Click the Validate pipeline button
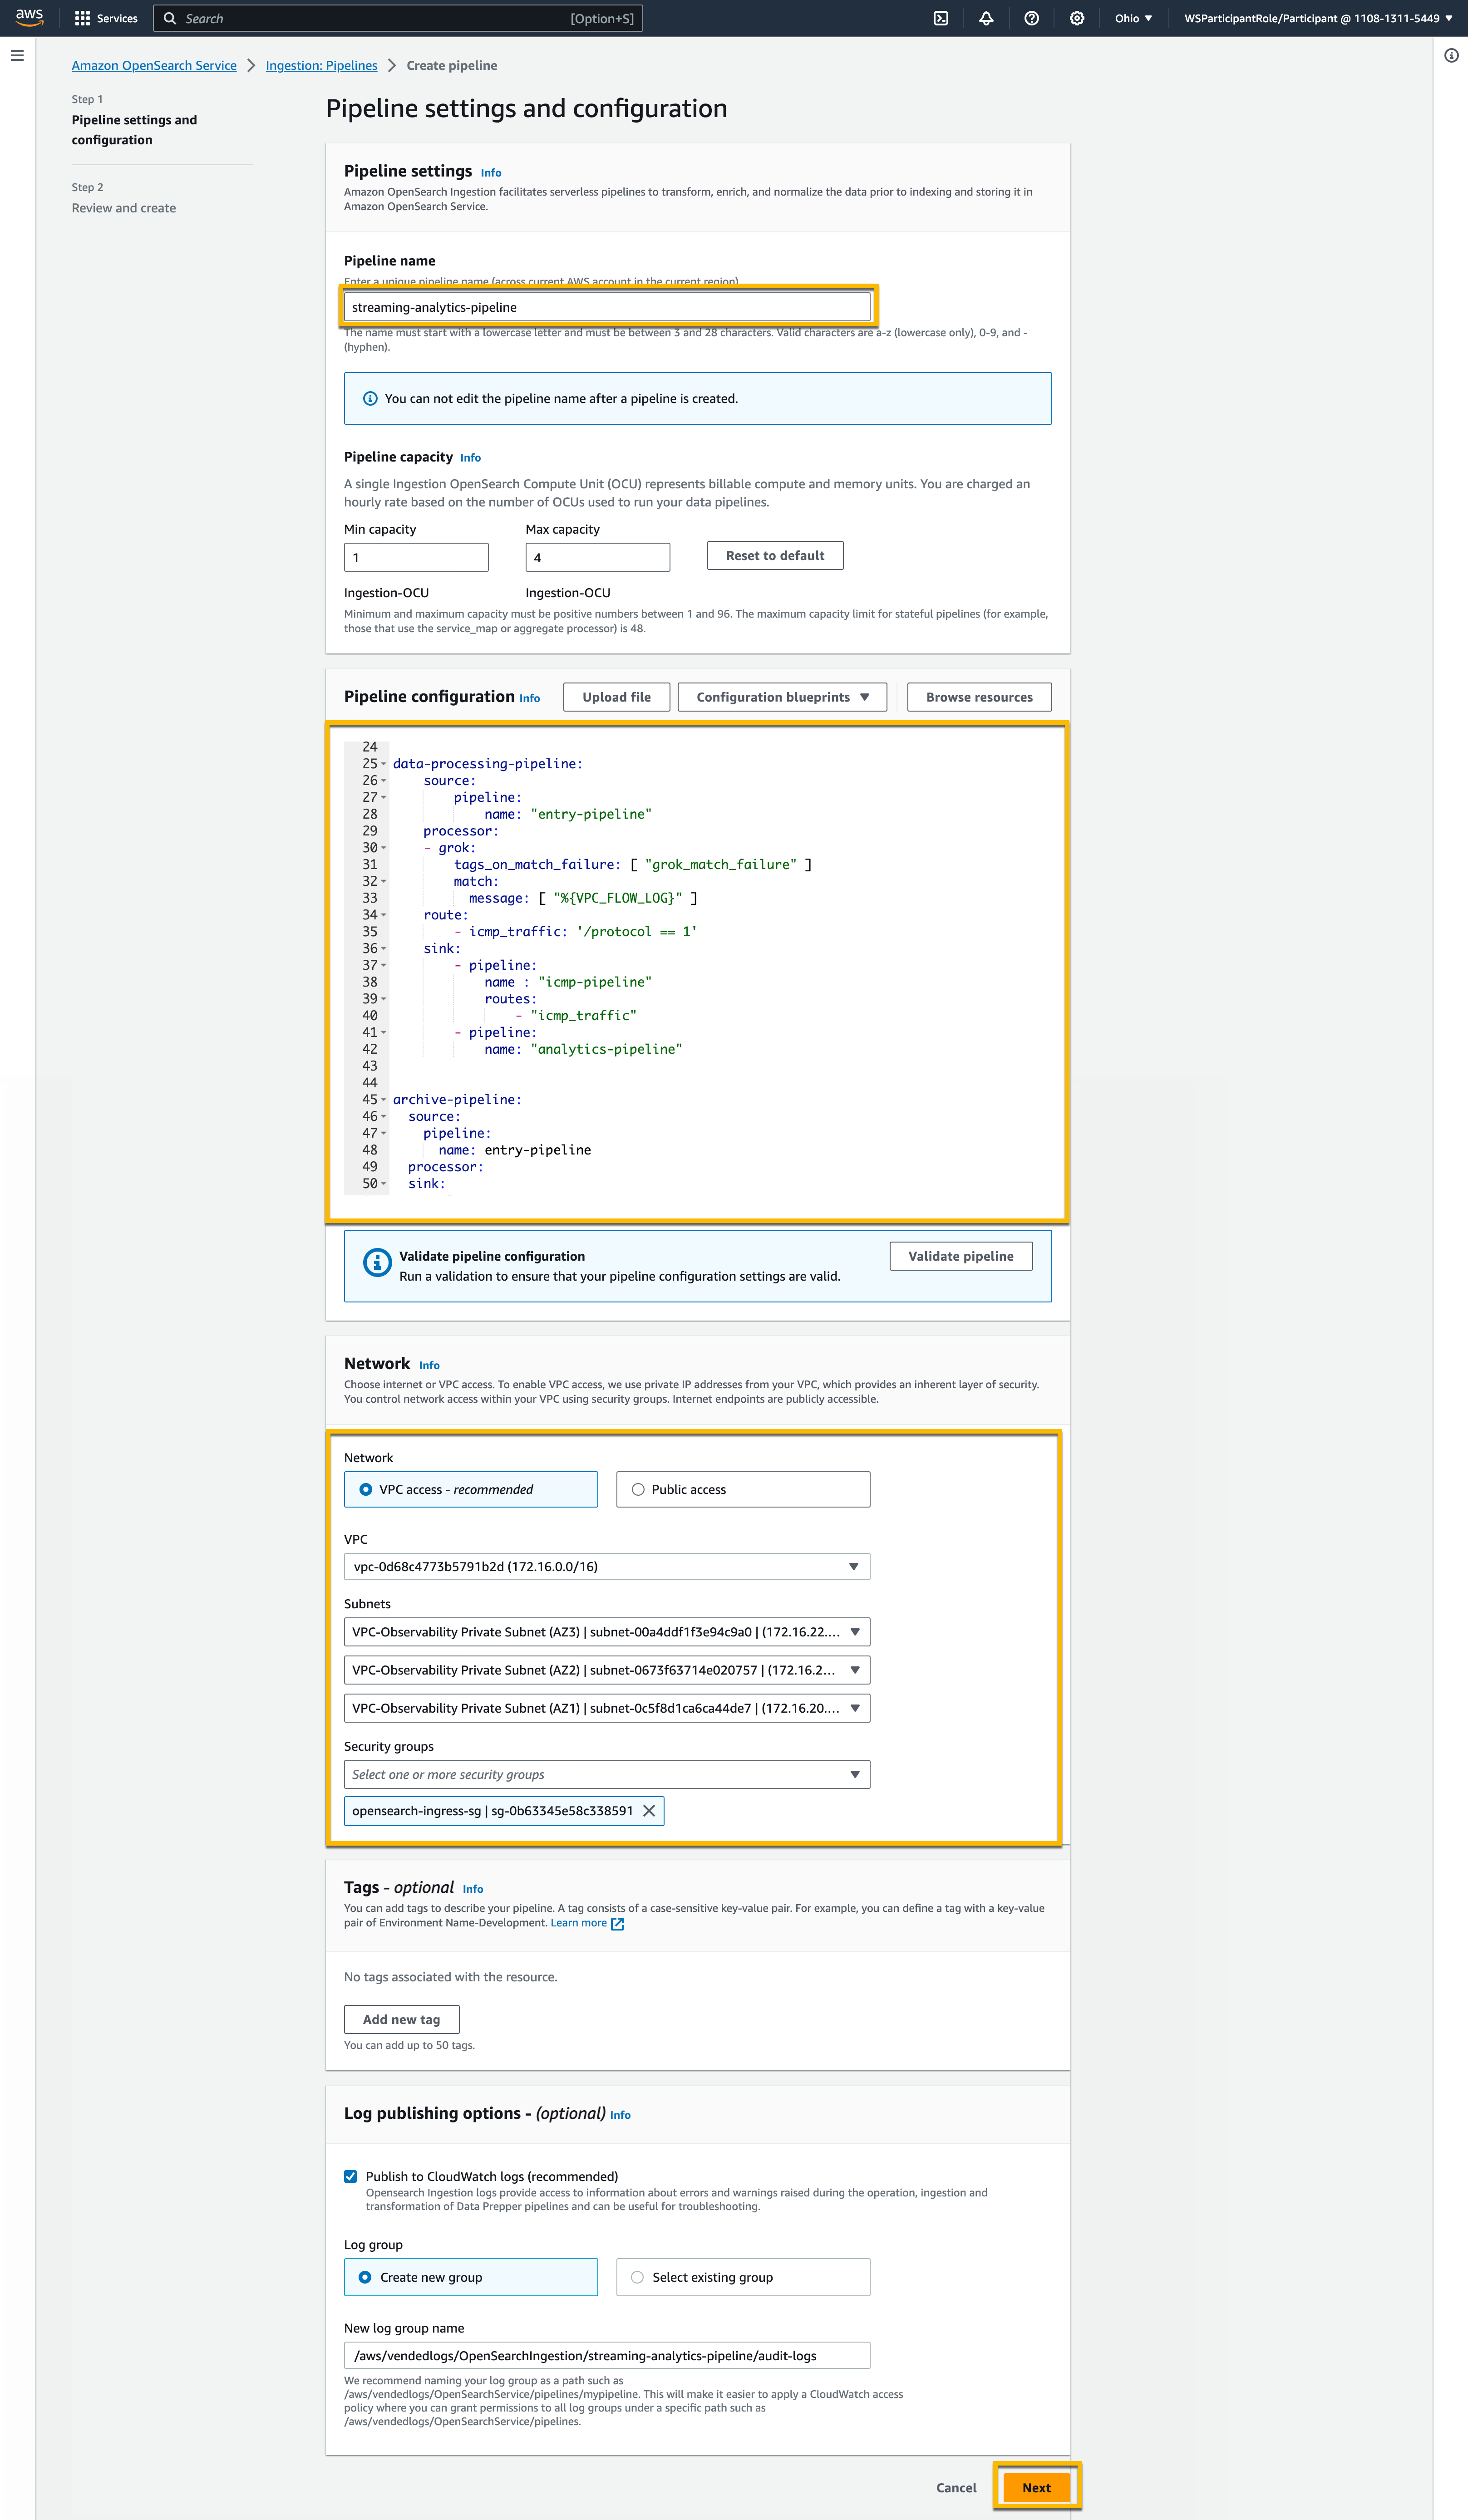 pyautogui.click(x=960, y=1256)
